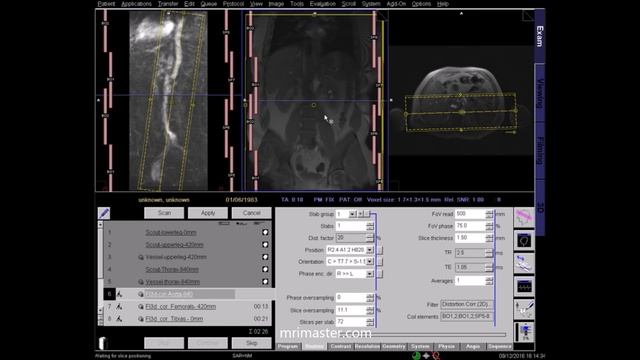Click the Apply button
The height and width of the screenshot is (360, 640).
pos(208,213)
